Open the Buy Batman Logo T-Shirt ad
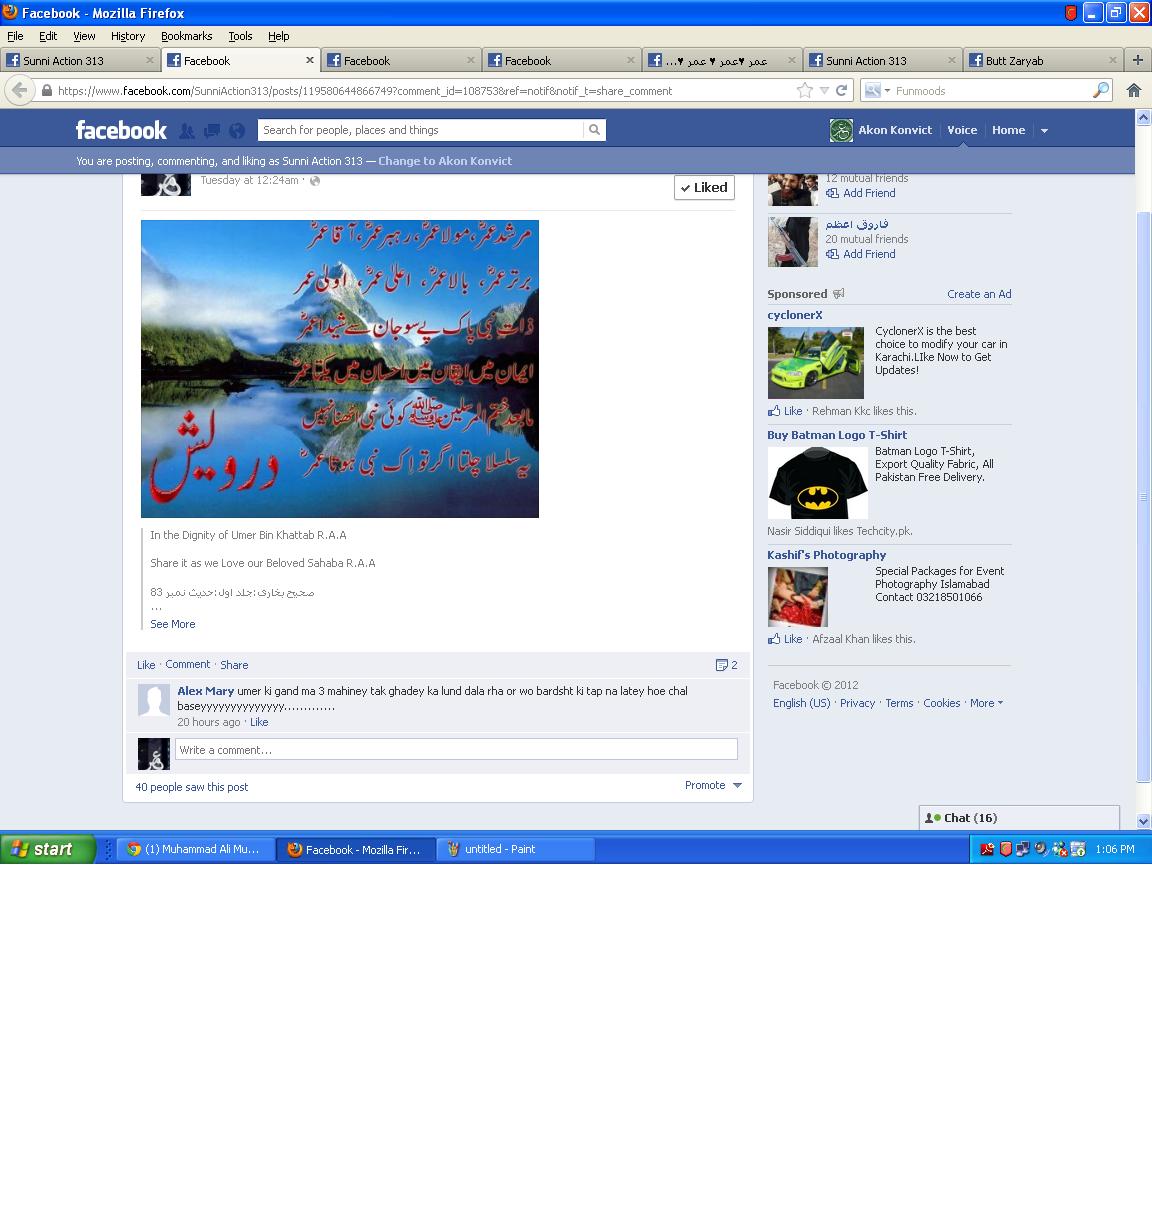1152x1217 pixels. point(837,435)
